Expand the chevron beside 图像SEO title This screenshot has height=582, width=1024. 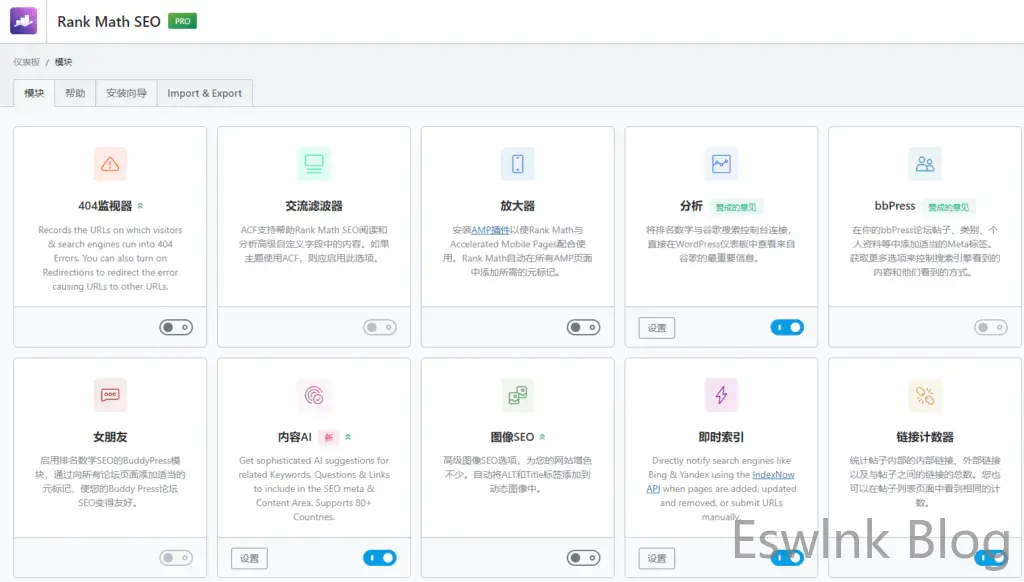(x=543, y=437)
